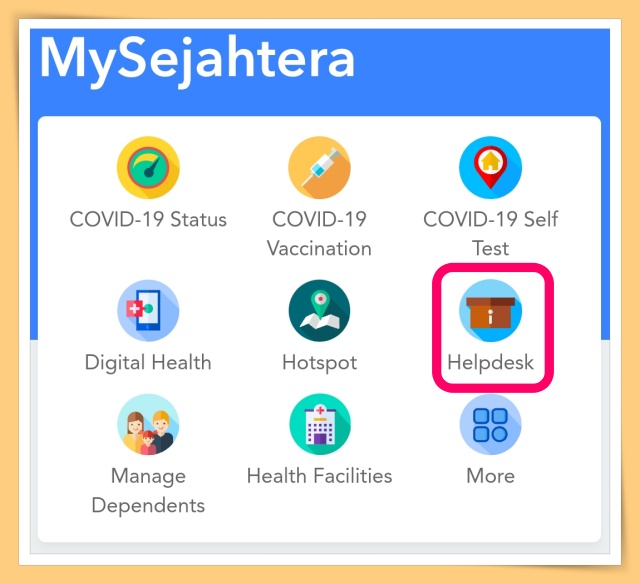Viewport: 640px width, 584px height.
Task: Click the 'More' text label
Action: pyautogui.click(x=490, y=476)
